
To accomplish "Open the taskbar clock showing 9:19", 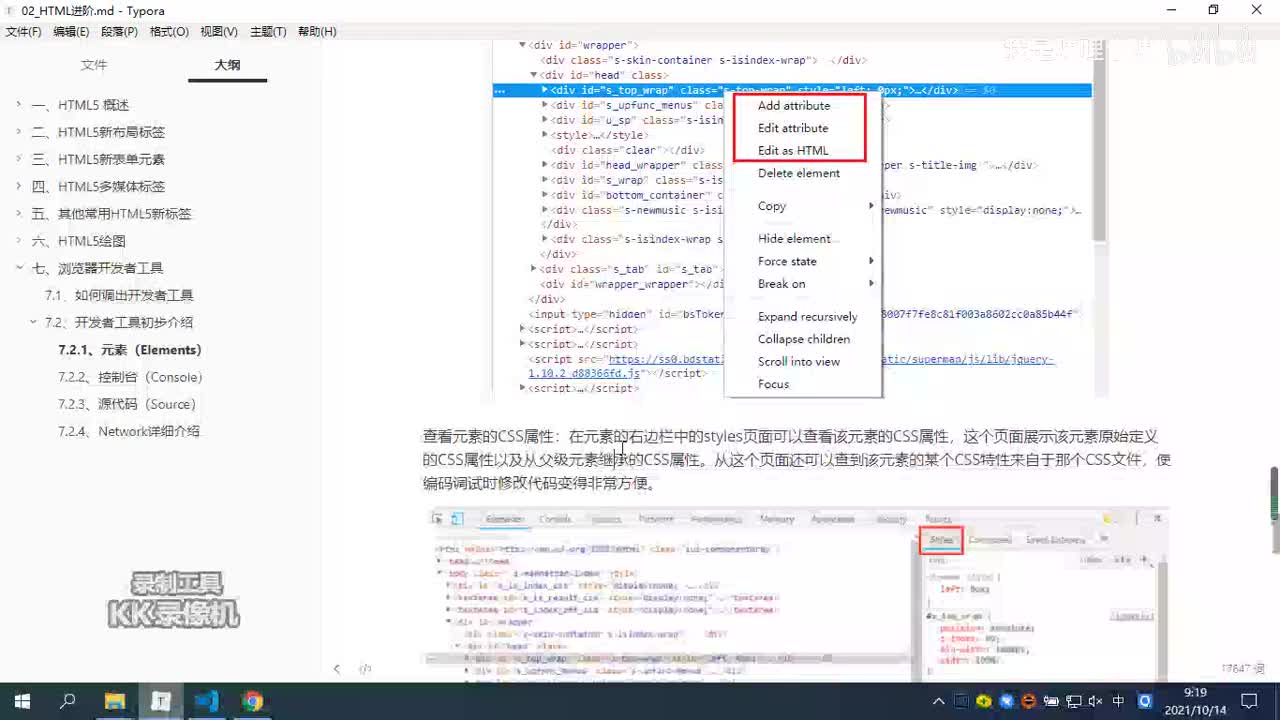I will (x=1195, y=701).
